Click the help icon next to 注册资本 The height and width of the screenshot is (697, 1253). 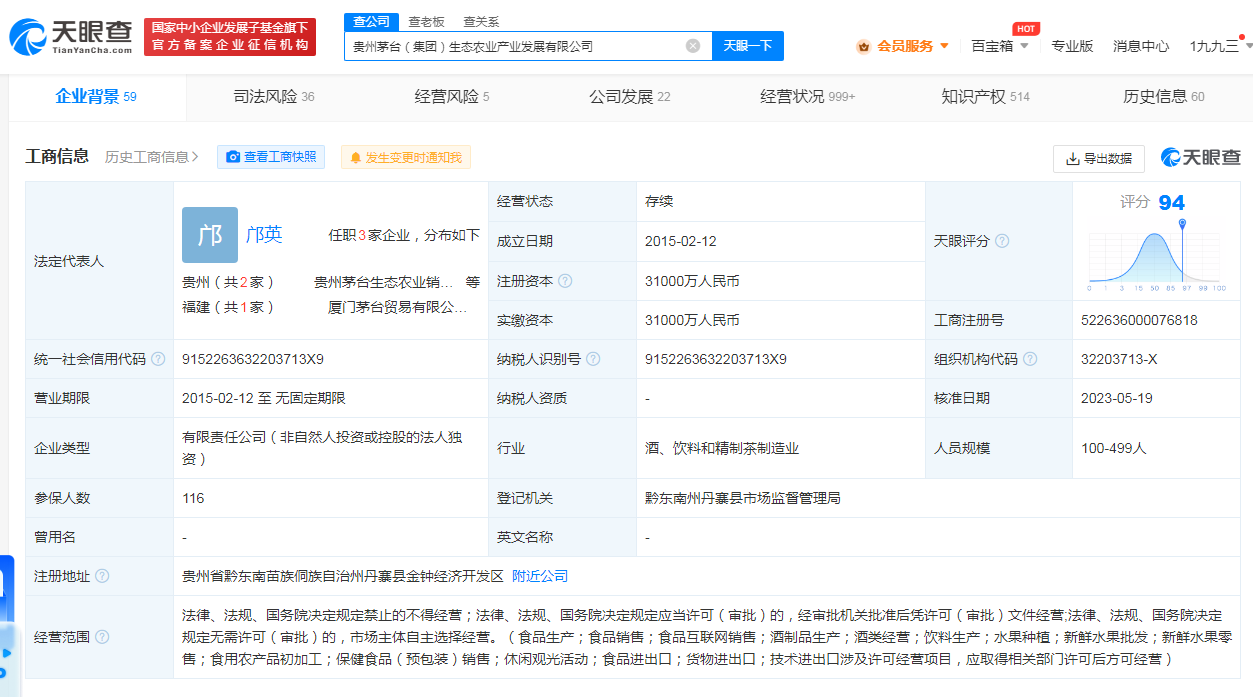coord(565,281)
